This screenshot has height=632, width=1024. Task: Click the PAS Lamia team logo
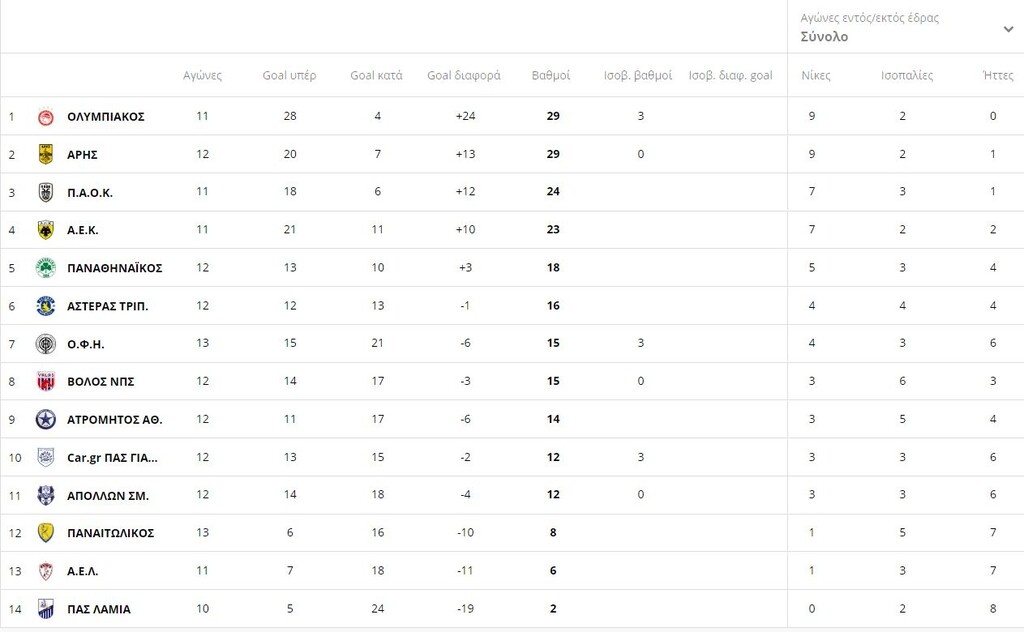tap(45, 609)
